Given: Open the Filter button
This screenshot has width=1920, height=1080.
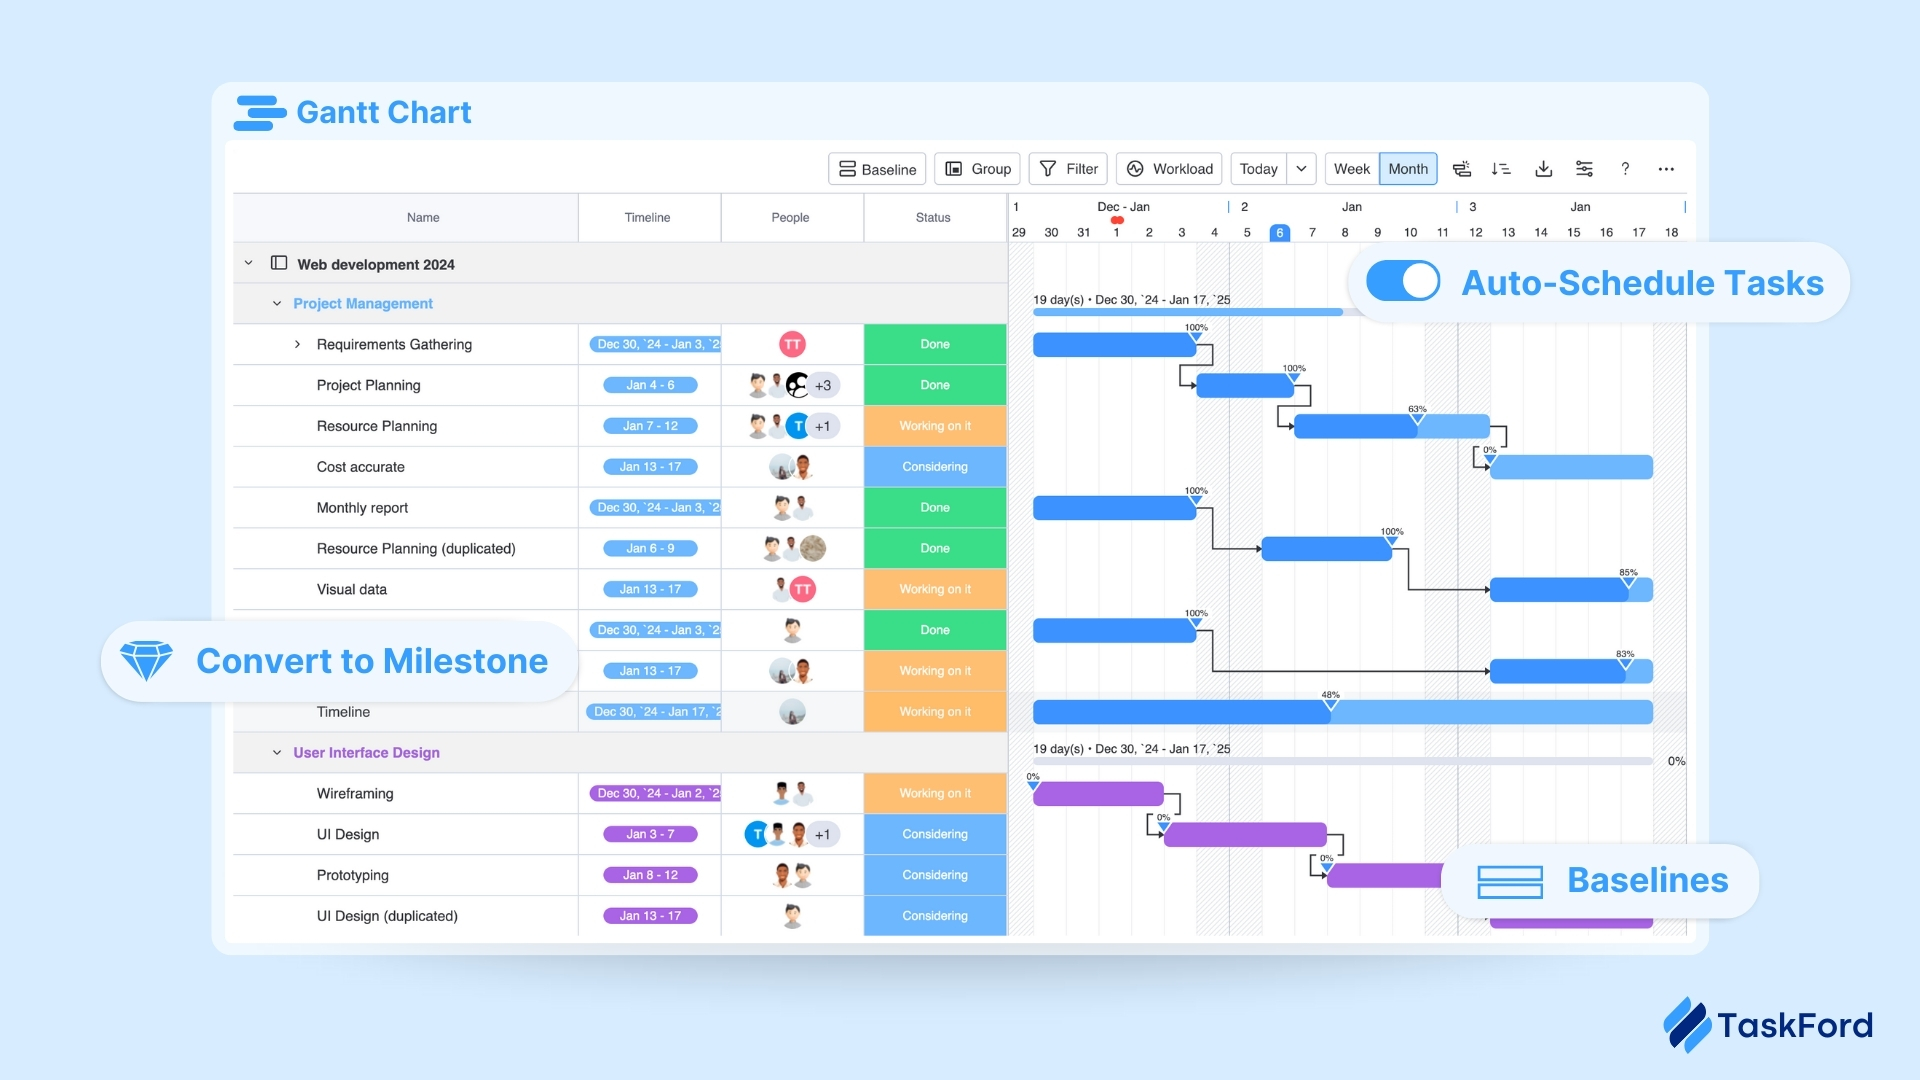Looking at the screenshot, I should pos(1069,169).
